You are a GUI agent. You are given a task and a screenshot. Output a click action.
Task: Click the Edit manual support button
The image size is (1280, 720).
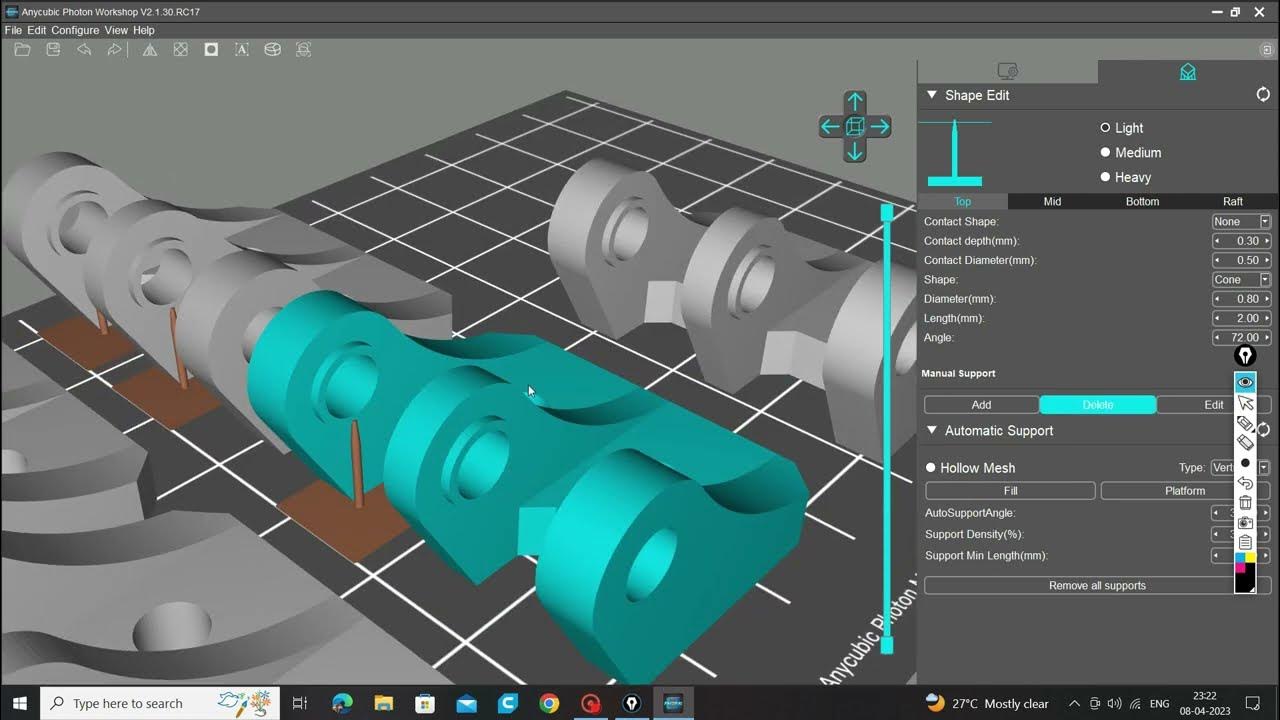click(1214, 405)
